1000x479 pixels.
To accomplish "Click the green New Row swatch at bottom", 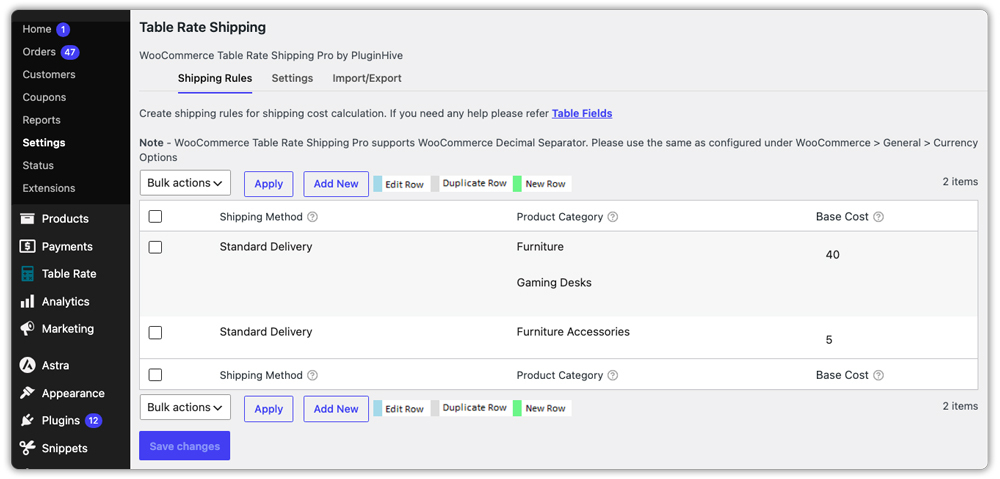I will tap(518, 408).
